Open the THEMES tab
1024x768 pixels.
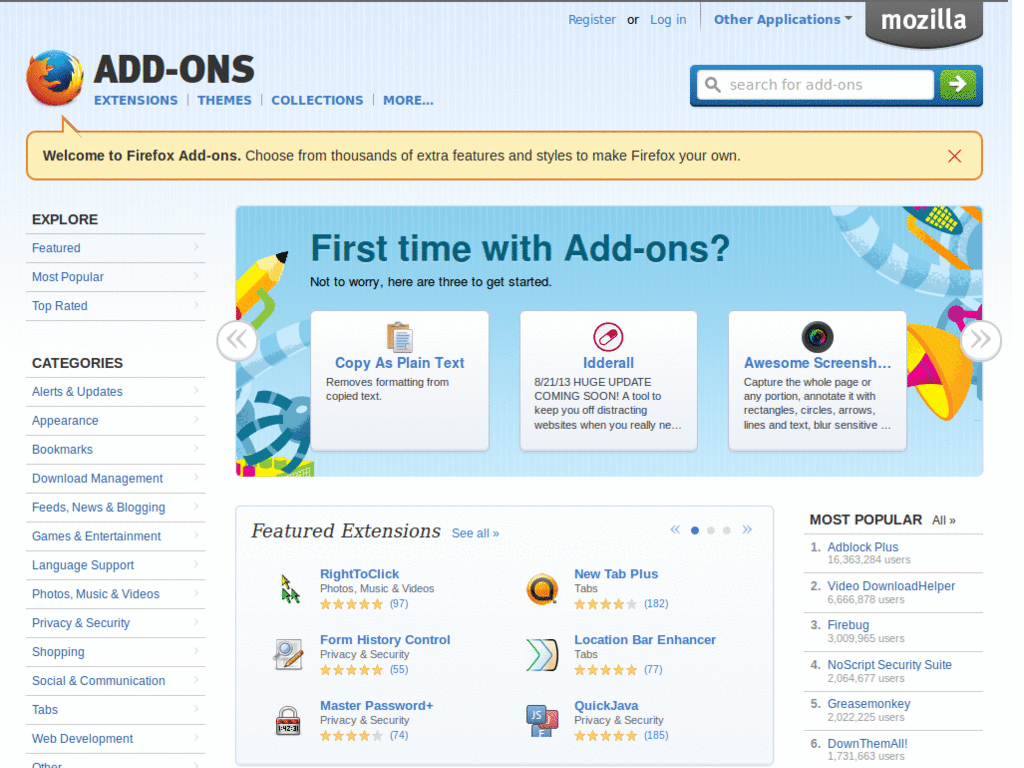(x=224, y=100)
